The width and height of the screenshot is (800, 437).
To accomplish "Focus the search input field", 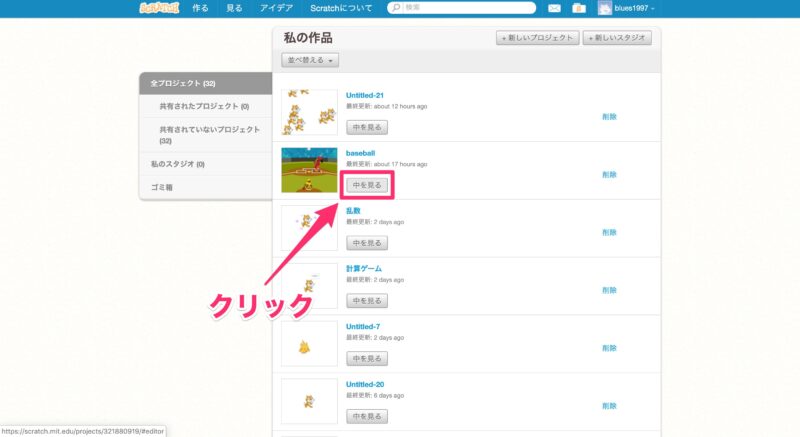I will point(469,8).
